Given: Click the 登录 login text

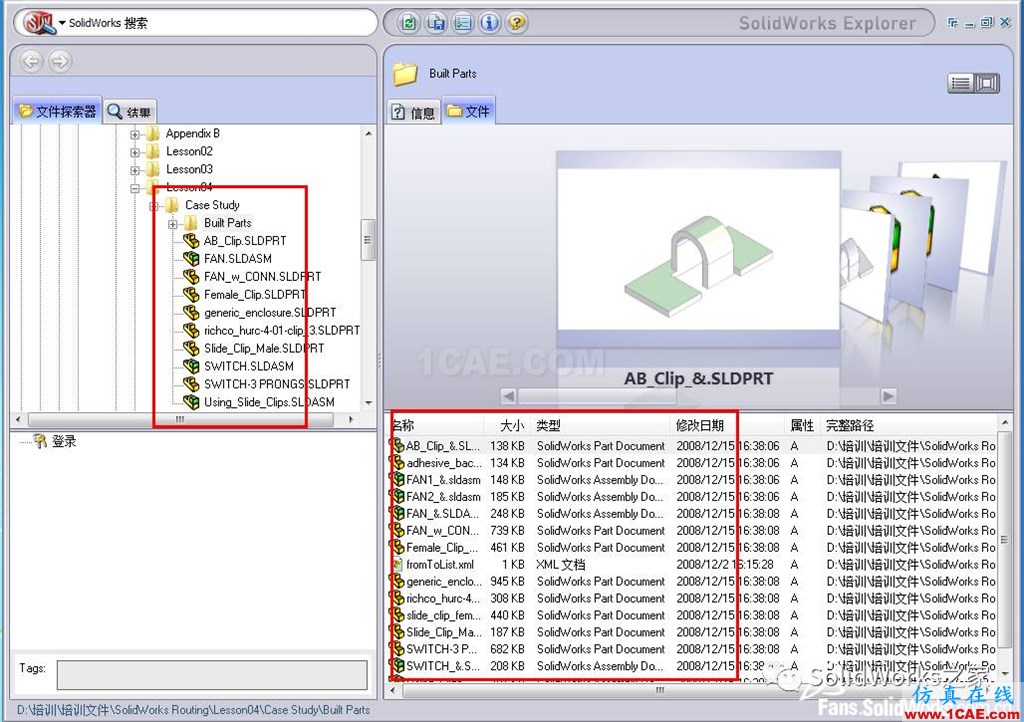Looking at the screenshot, I should coord(64,441).
